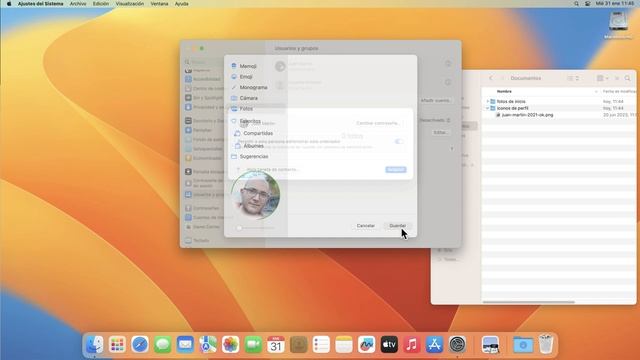640x360 pixels.
Task: Click Spotlight search icon in the menu bar
Action: (576, 4)
